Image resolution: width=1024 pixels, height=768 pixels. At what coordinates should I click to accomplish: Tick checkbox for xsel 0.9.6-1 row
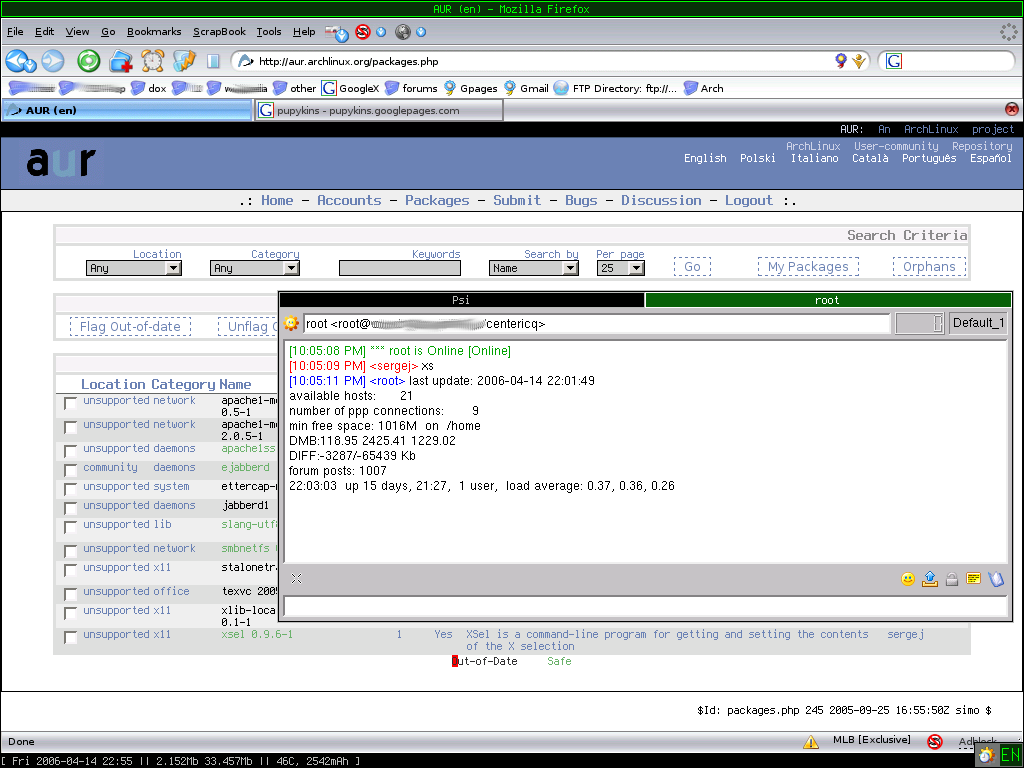tap(71, 638)
